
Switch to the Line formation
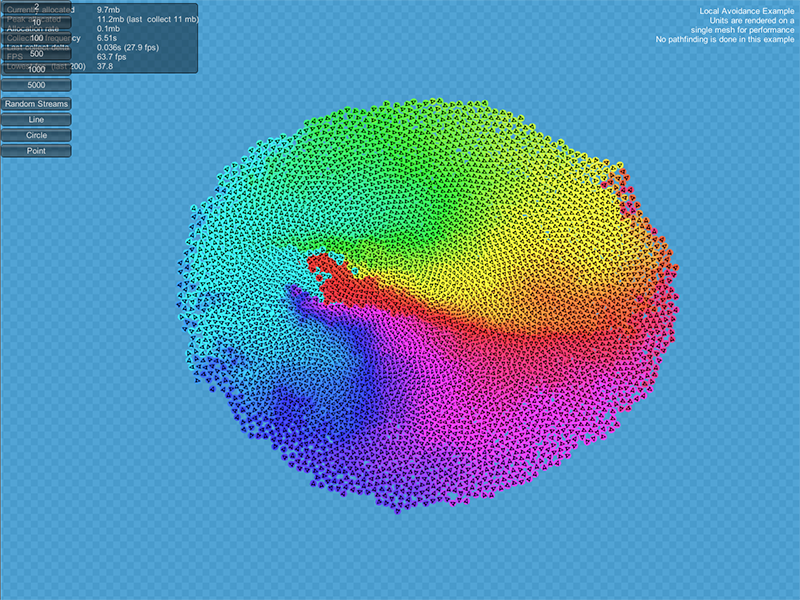click(36, 119)
